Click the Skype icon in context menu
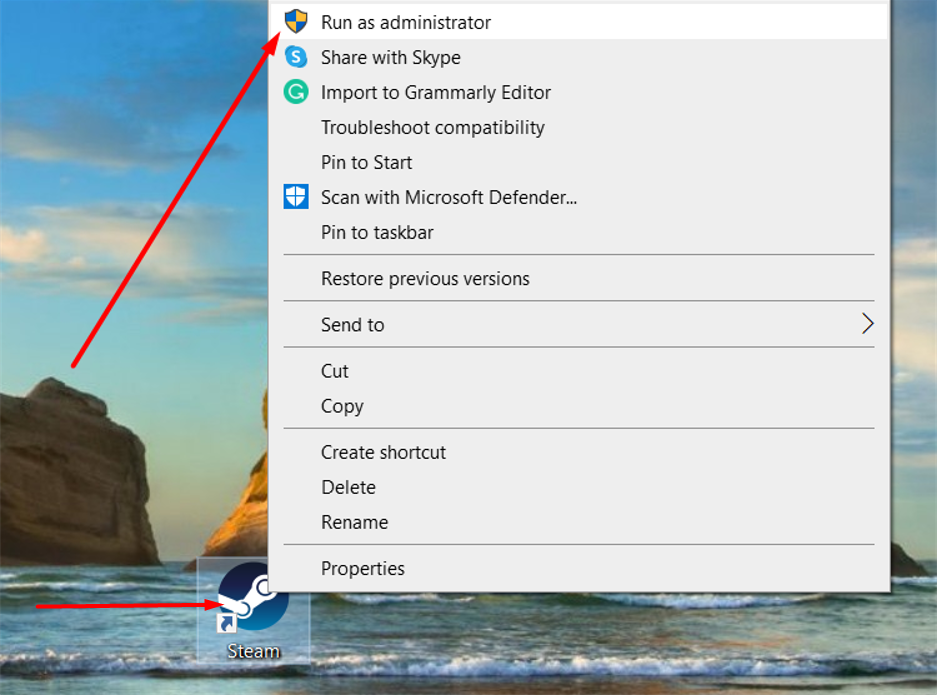Screen dimensions: 937x696 pos(295,57)
